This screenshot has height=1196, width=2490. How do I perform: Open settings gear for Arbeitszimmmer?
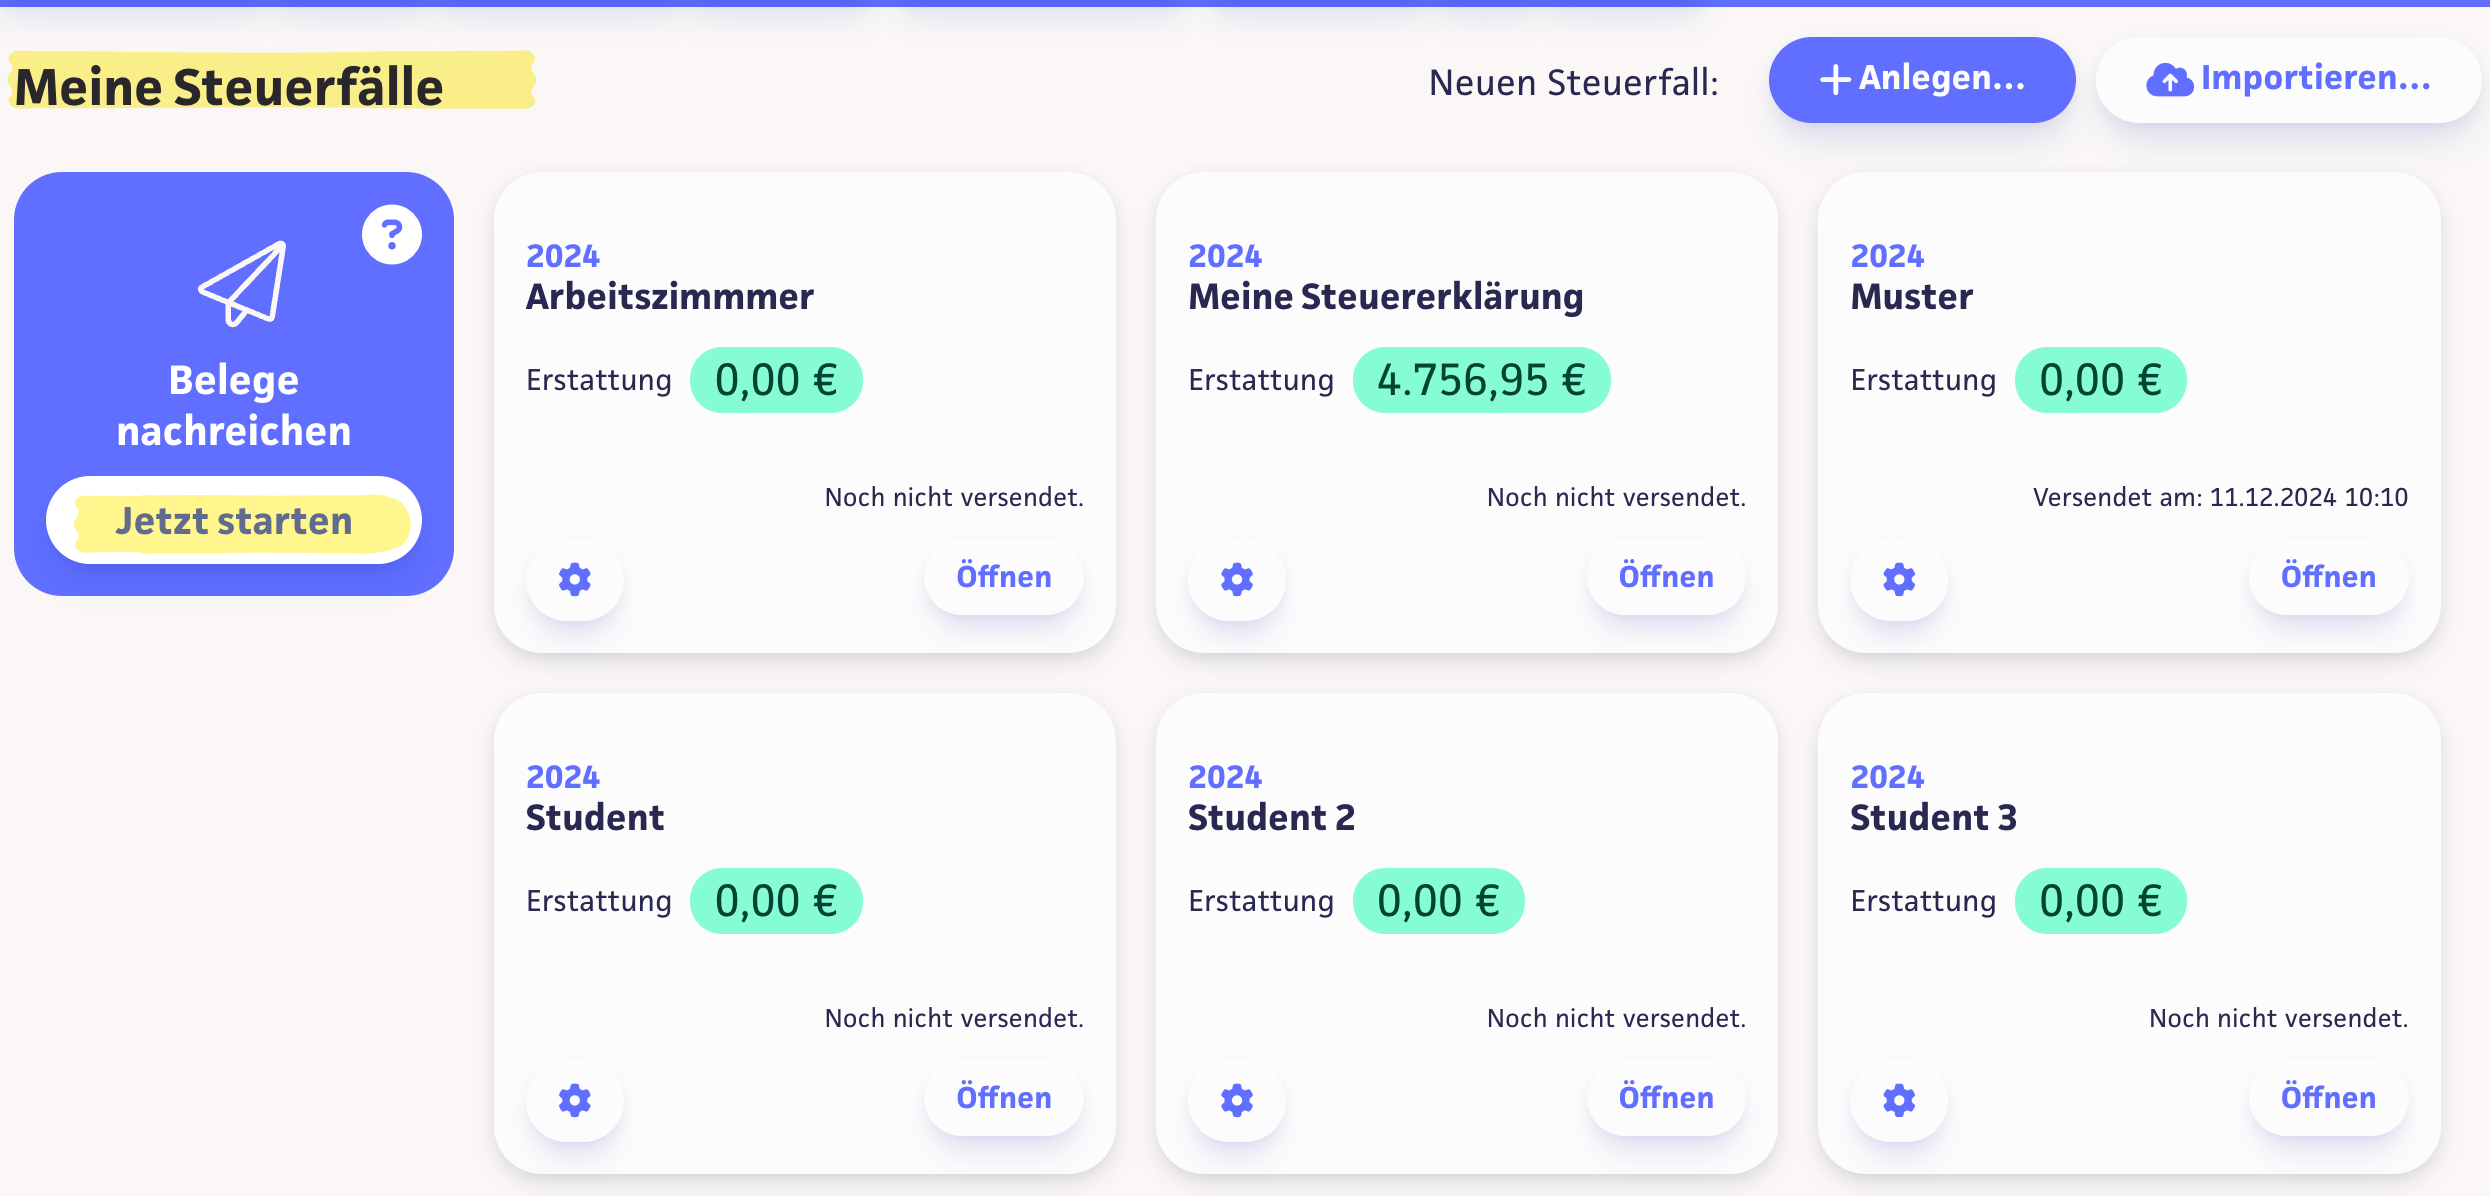[x=575, y=579]
